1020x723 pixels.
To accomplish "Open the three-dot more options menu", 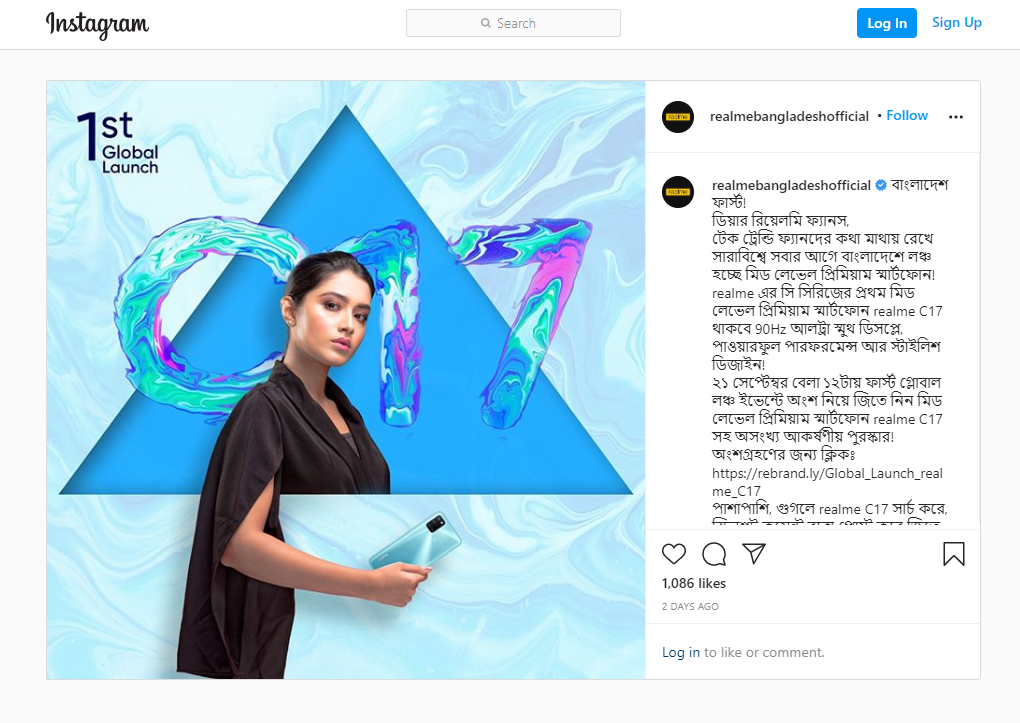I will [x=956, y=116].
